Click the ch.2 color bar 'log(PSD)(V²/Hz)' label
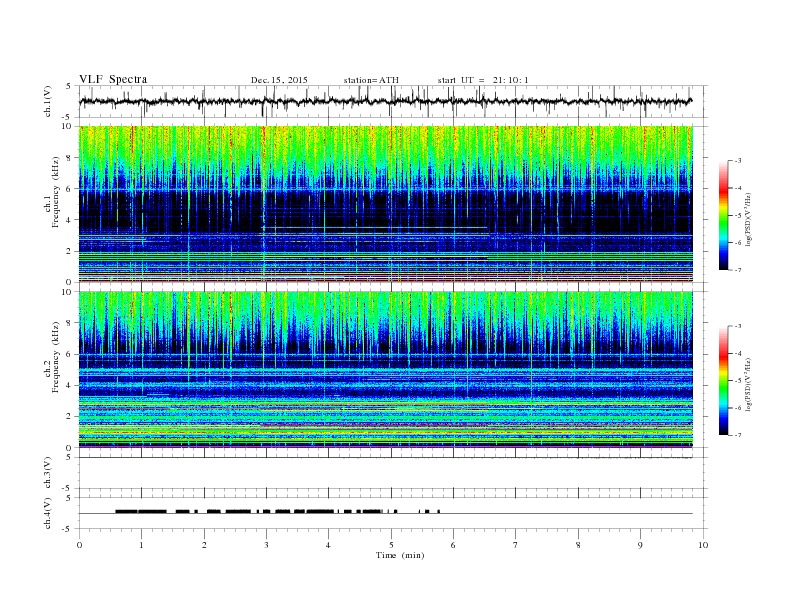 [748, 384]
